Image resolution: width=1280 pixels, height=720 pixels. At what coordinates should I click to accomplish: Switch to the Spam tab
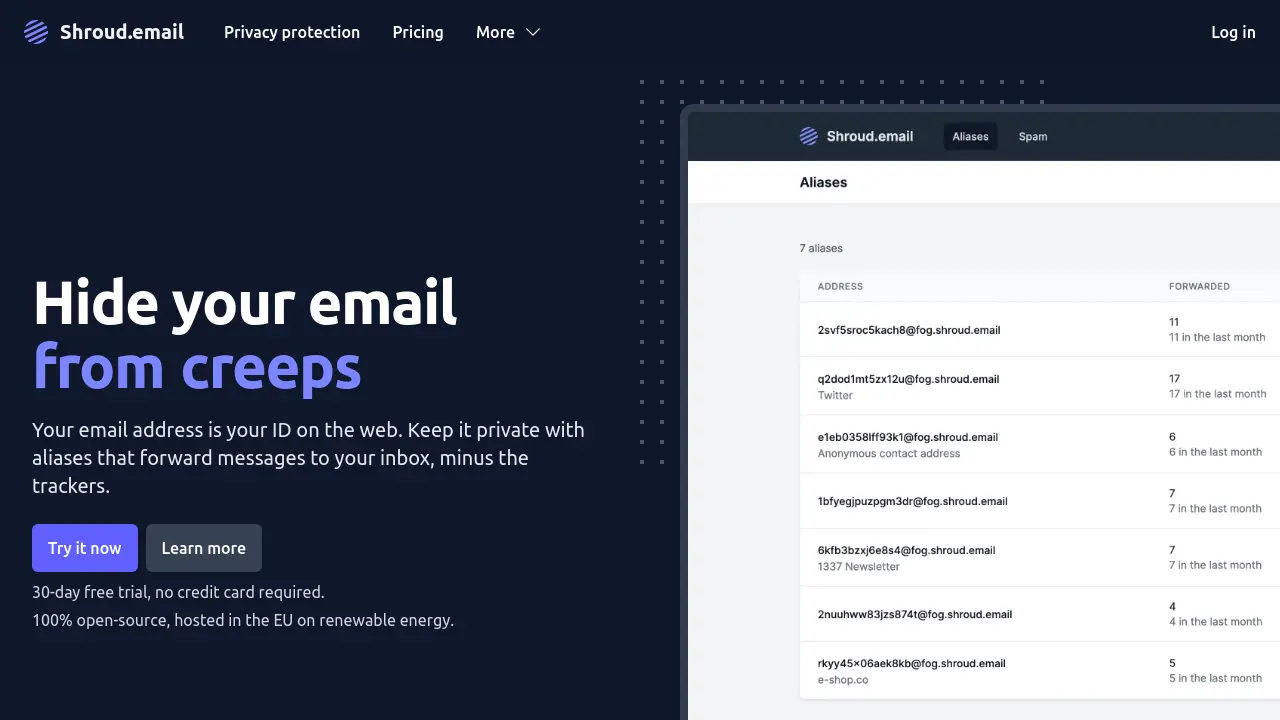pos(1033,136)
